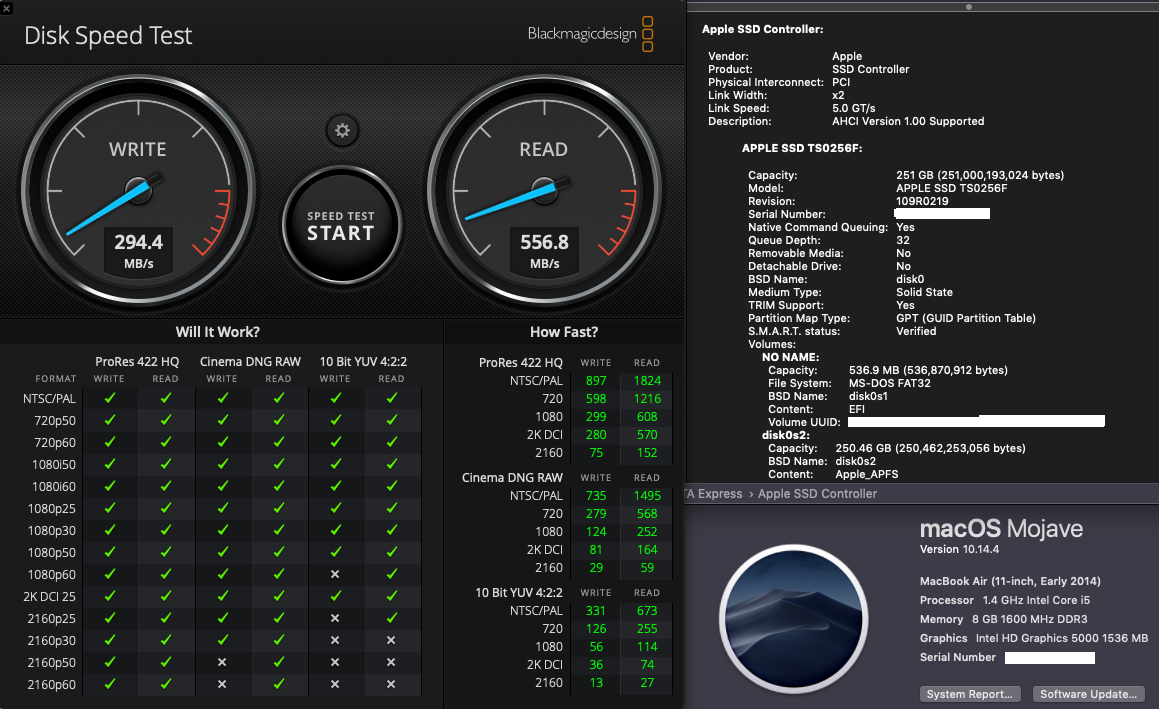Viewport: 1159px width, 709px height.
Task: Click the 1080i50 10 Bit YUV write checkmark
Action: [336, 464]
